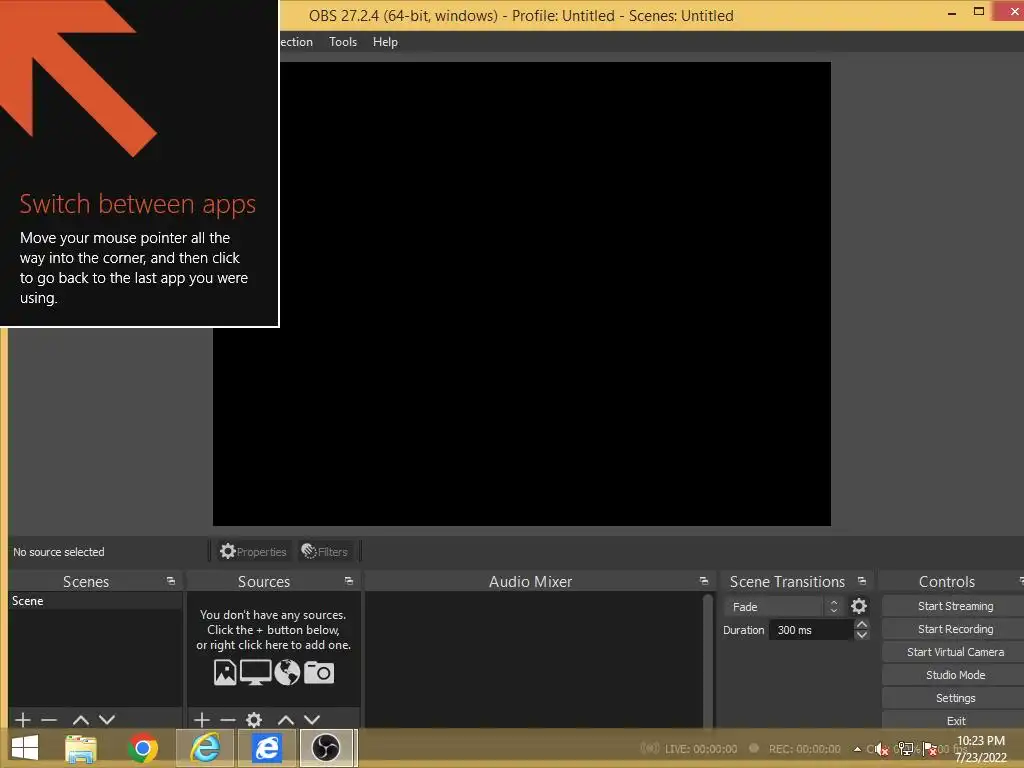Open the Tools menu
1024x768 pixels.
(343, 42)
